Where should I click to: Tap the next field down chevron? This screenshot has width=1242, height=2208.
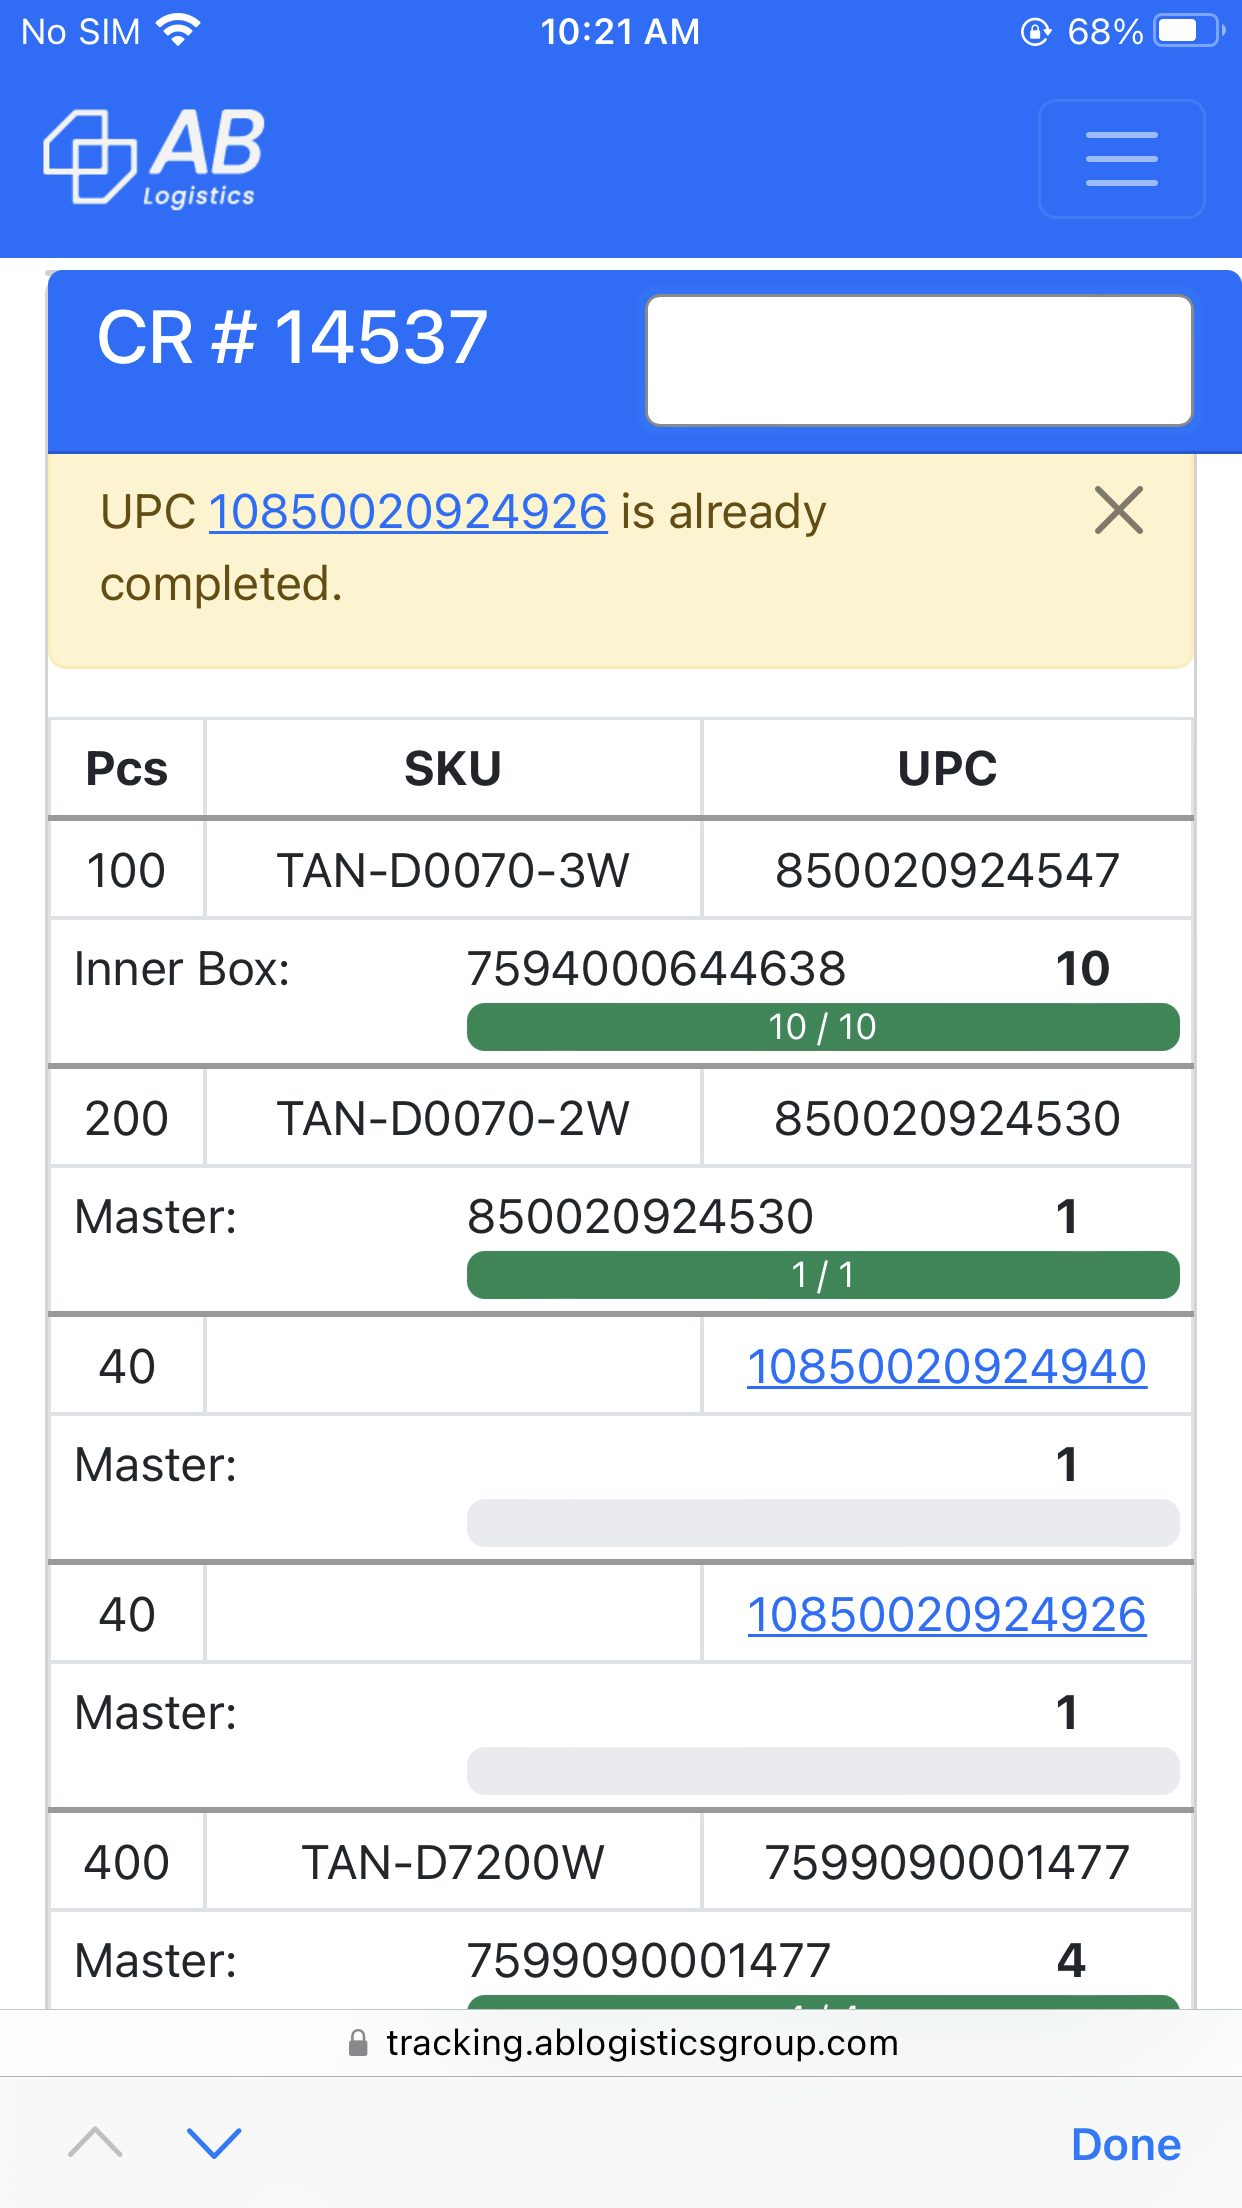pyautogui.click(x=214, y=2143)
